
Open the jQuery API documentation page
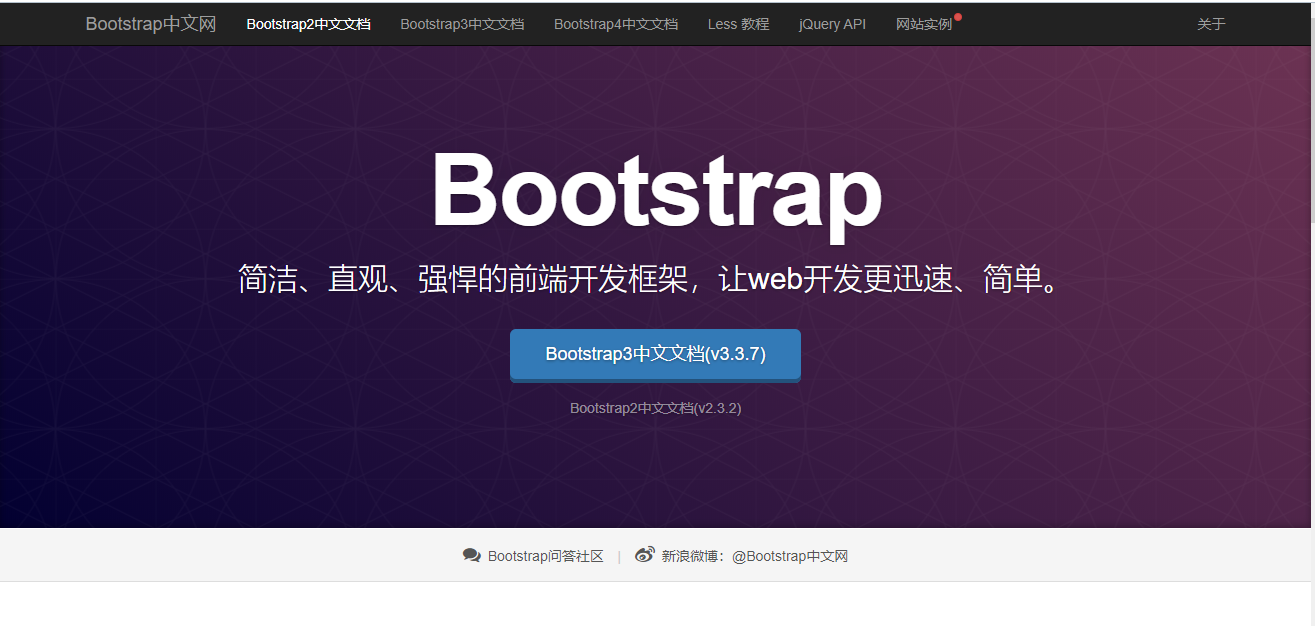tap(832, 24)
